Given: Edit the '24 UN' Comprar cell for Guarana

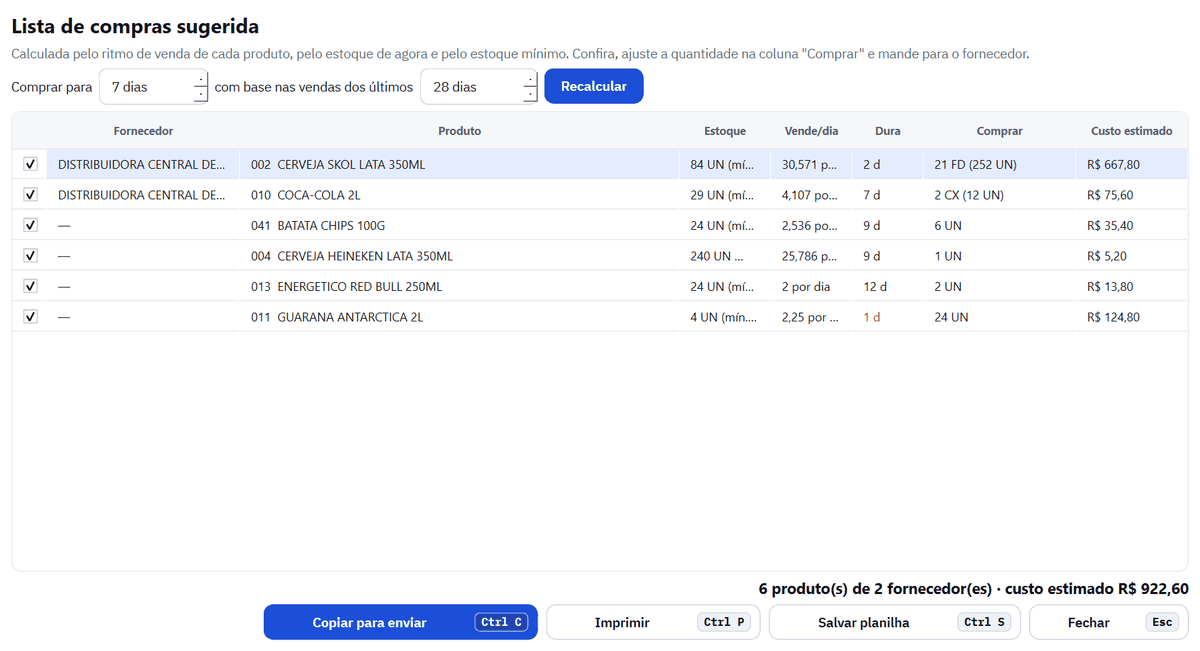Looking at the screenshot, I should pyautogui.click(x=999, y=317).
